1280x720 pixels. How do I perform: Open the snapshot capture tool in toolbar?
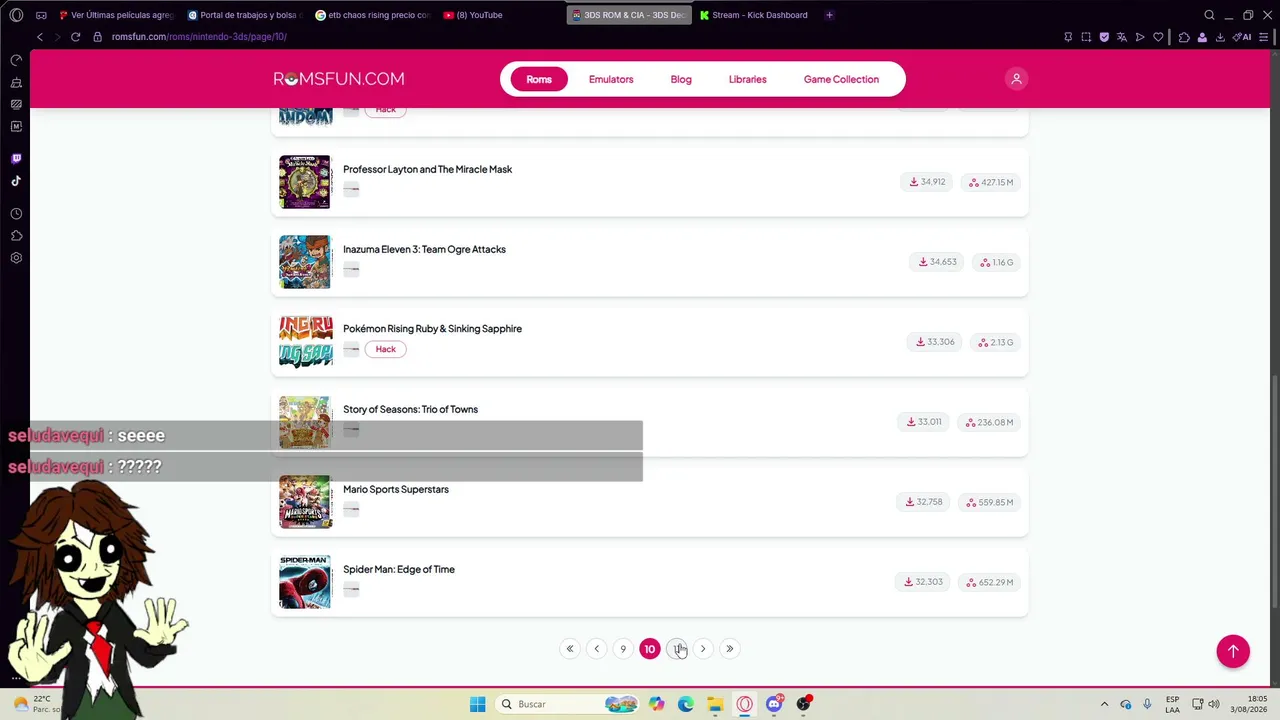click(1086, 37)
